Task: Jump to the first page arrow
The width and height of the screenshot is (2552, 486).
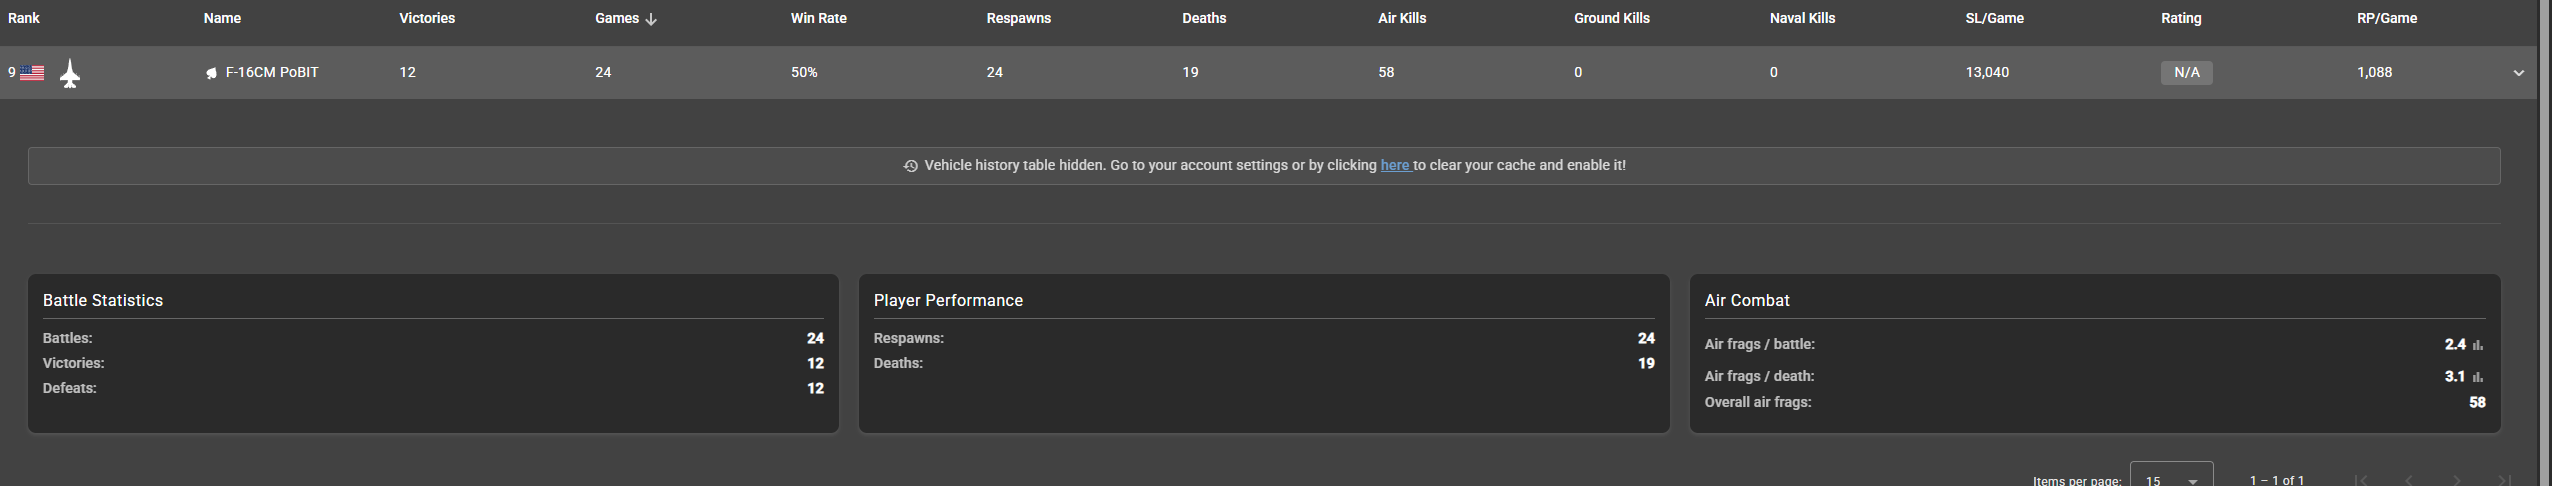Action: click(2361, 480)
